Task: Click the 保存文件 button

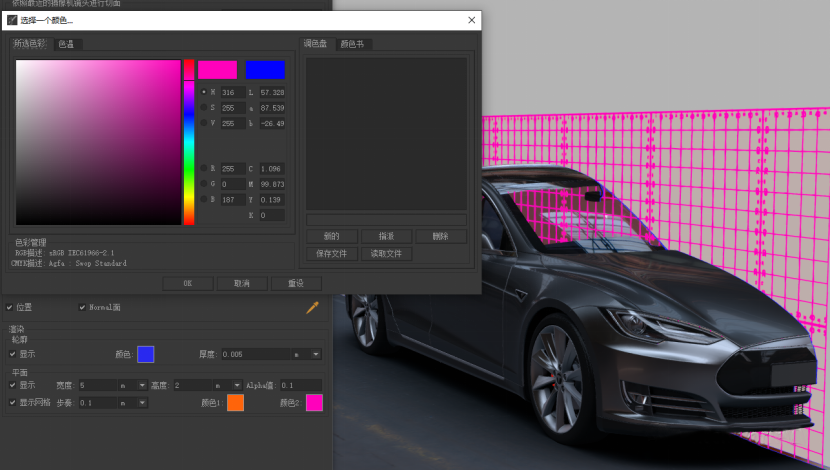Action: (332, 254)
